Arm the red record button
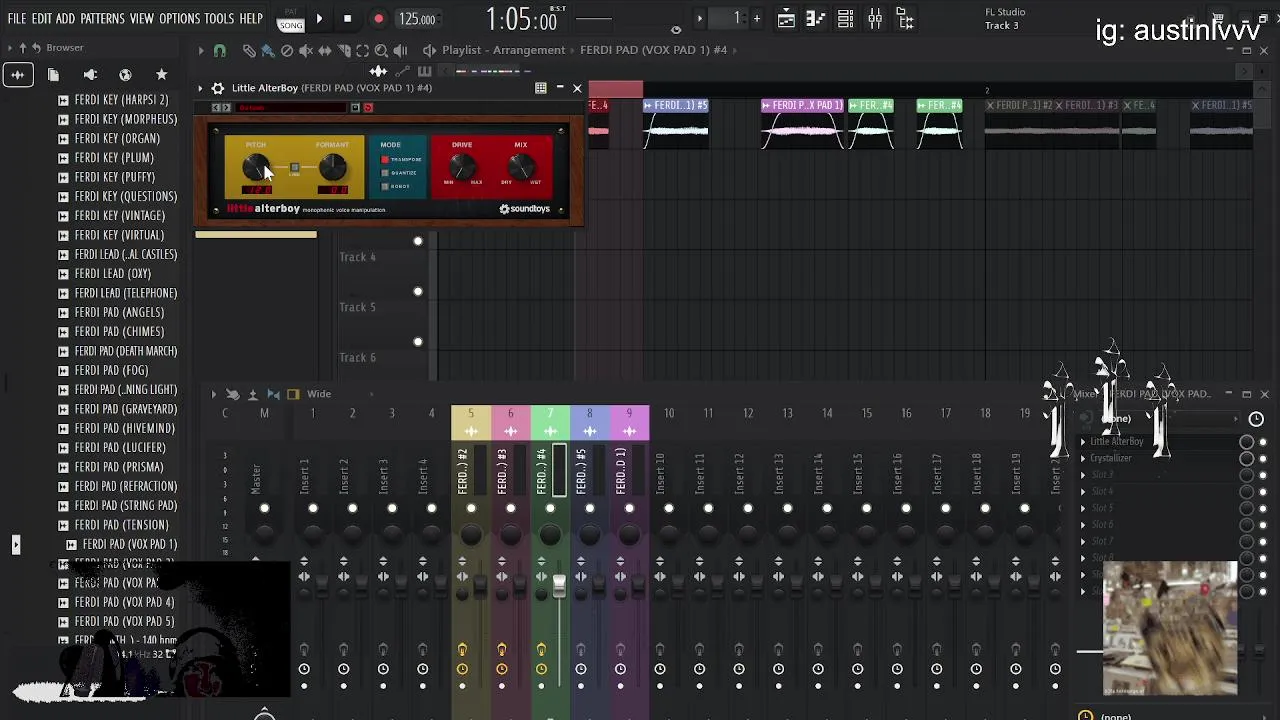Screen dimensions: 1280x720 click(378, 18)
